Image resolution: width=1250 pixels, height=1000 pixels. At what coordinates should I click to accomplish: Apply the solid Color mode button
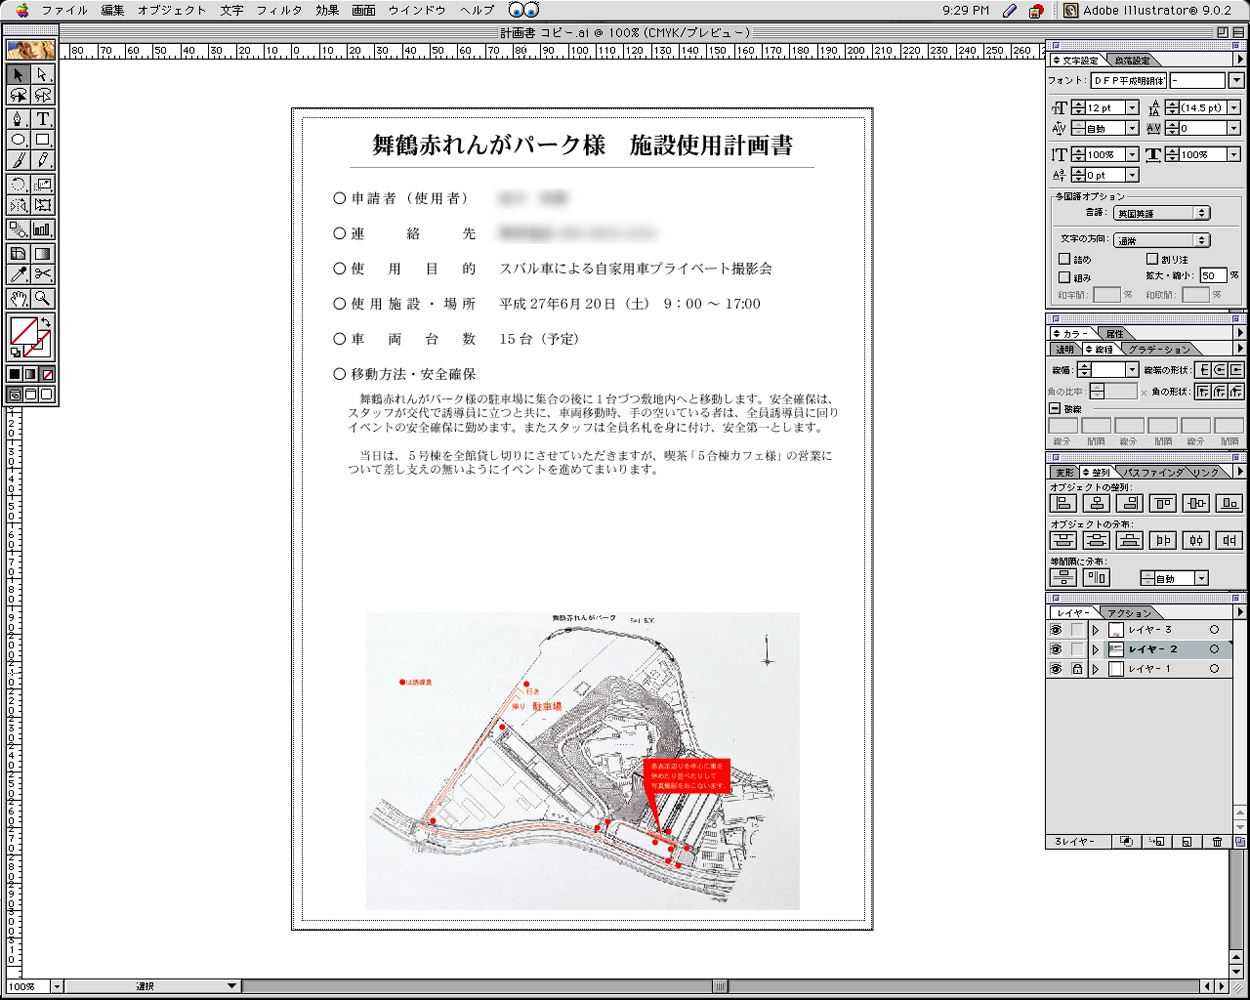(x=15, y=374)
